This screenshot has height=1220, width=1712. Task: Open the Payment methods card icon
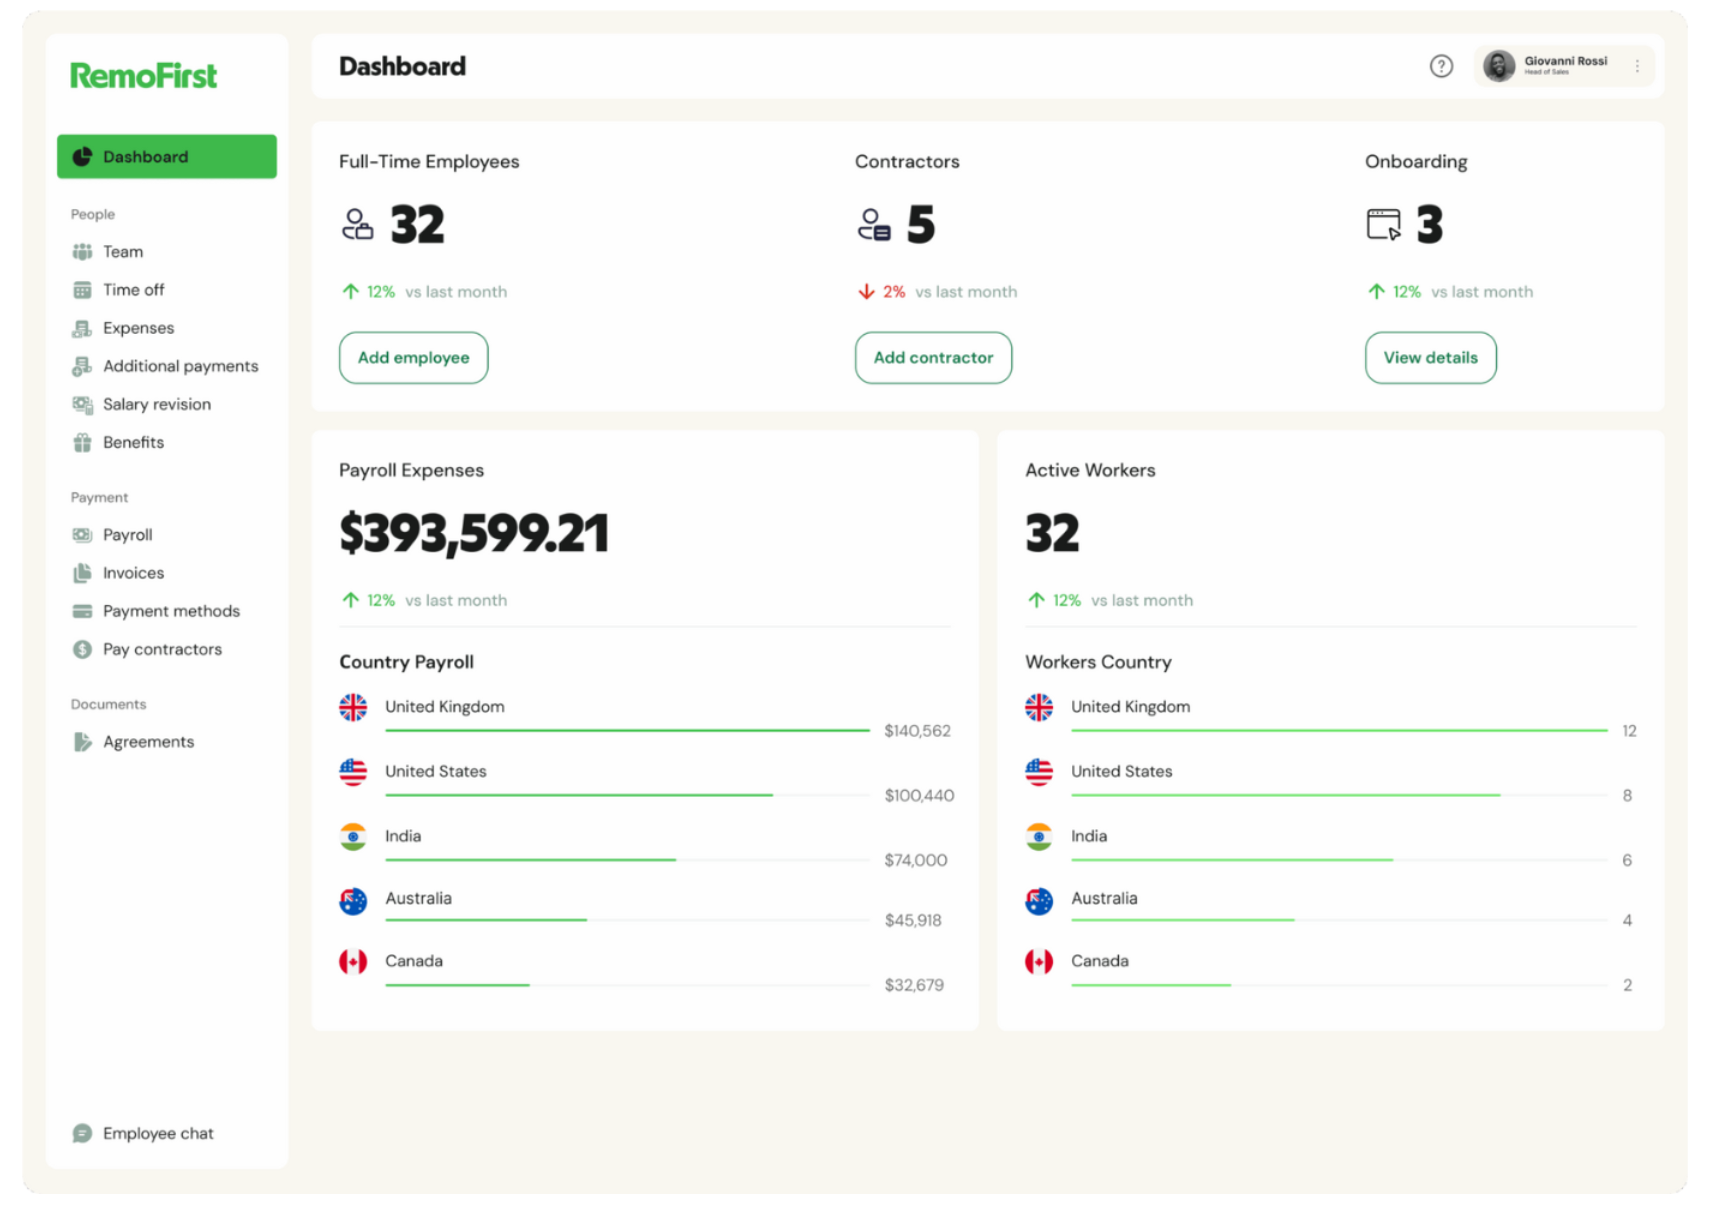point(82,611)
